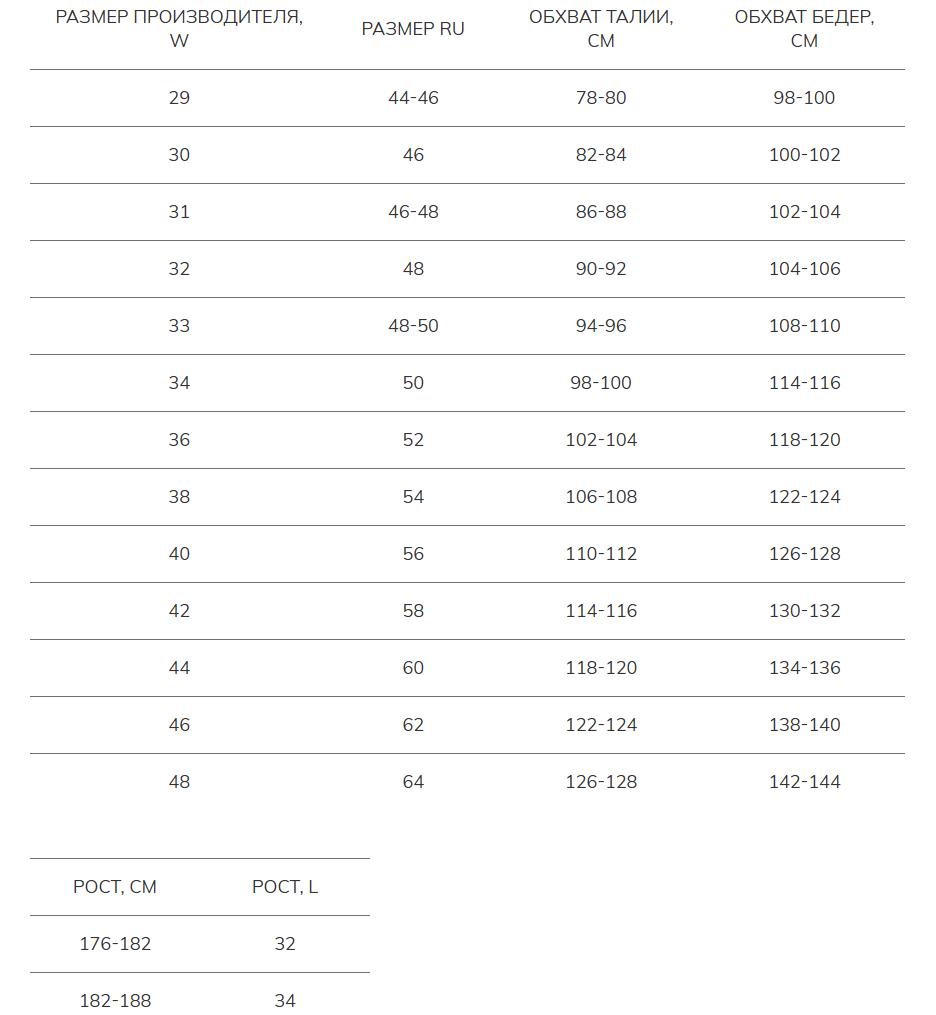Click RU size 56 cell
The width and height of the screenshot is (936, 1015).
413,553
